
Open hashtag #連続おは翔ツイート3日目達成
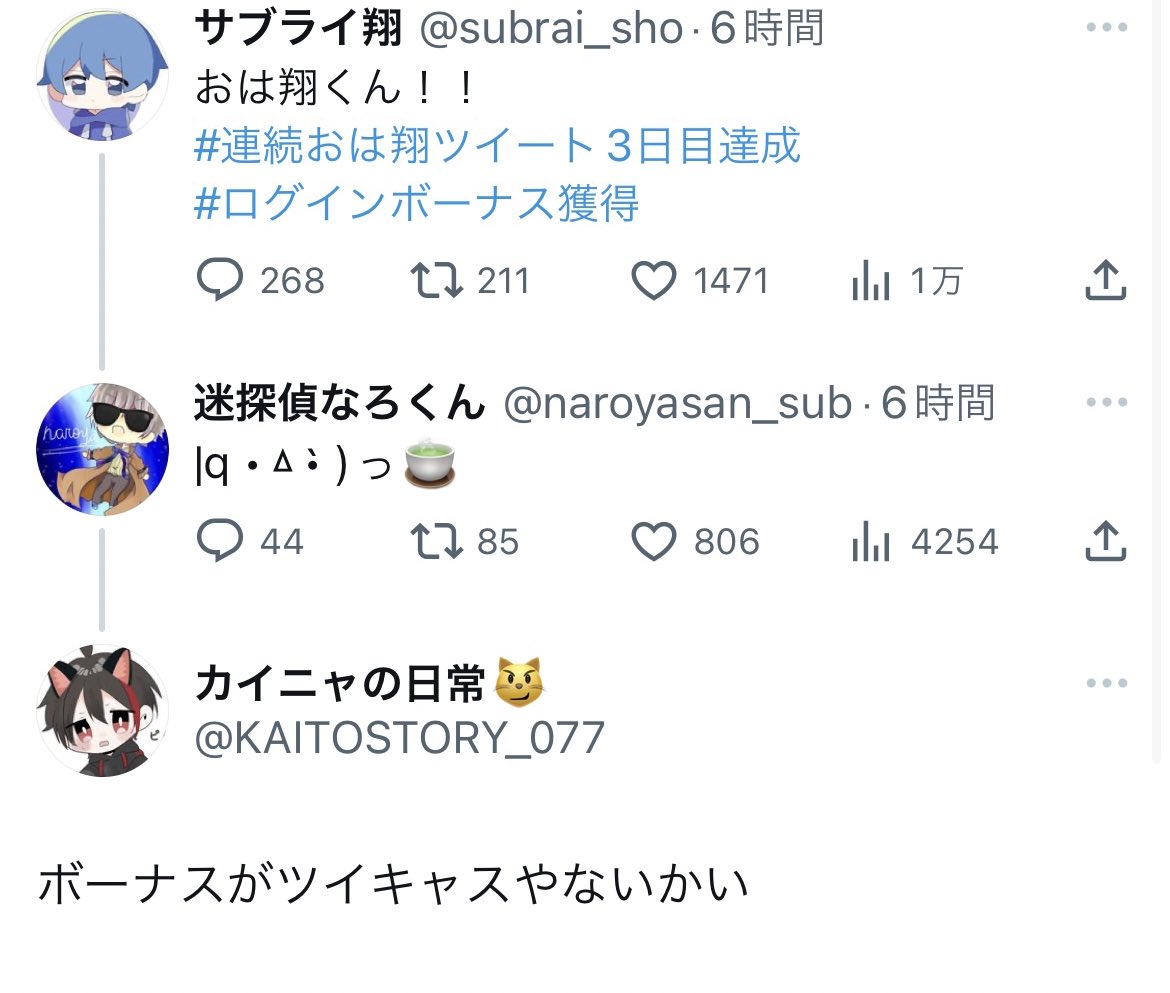tap(497, 145)
